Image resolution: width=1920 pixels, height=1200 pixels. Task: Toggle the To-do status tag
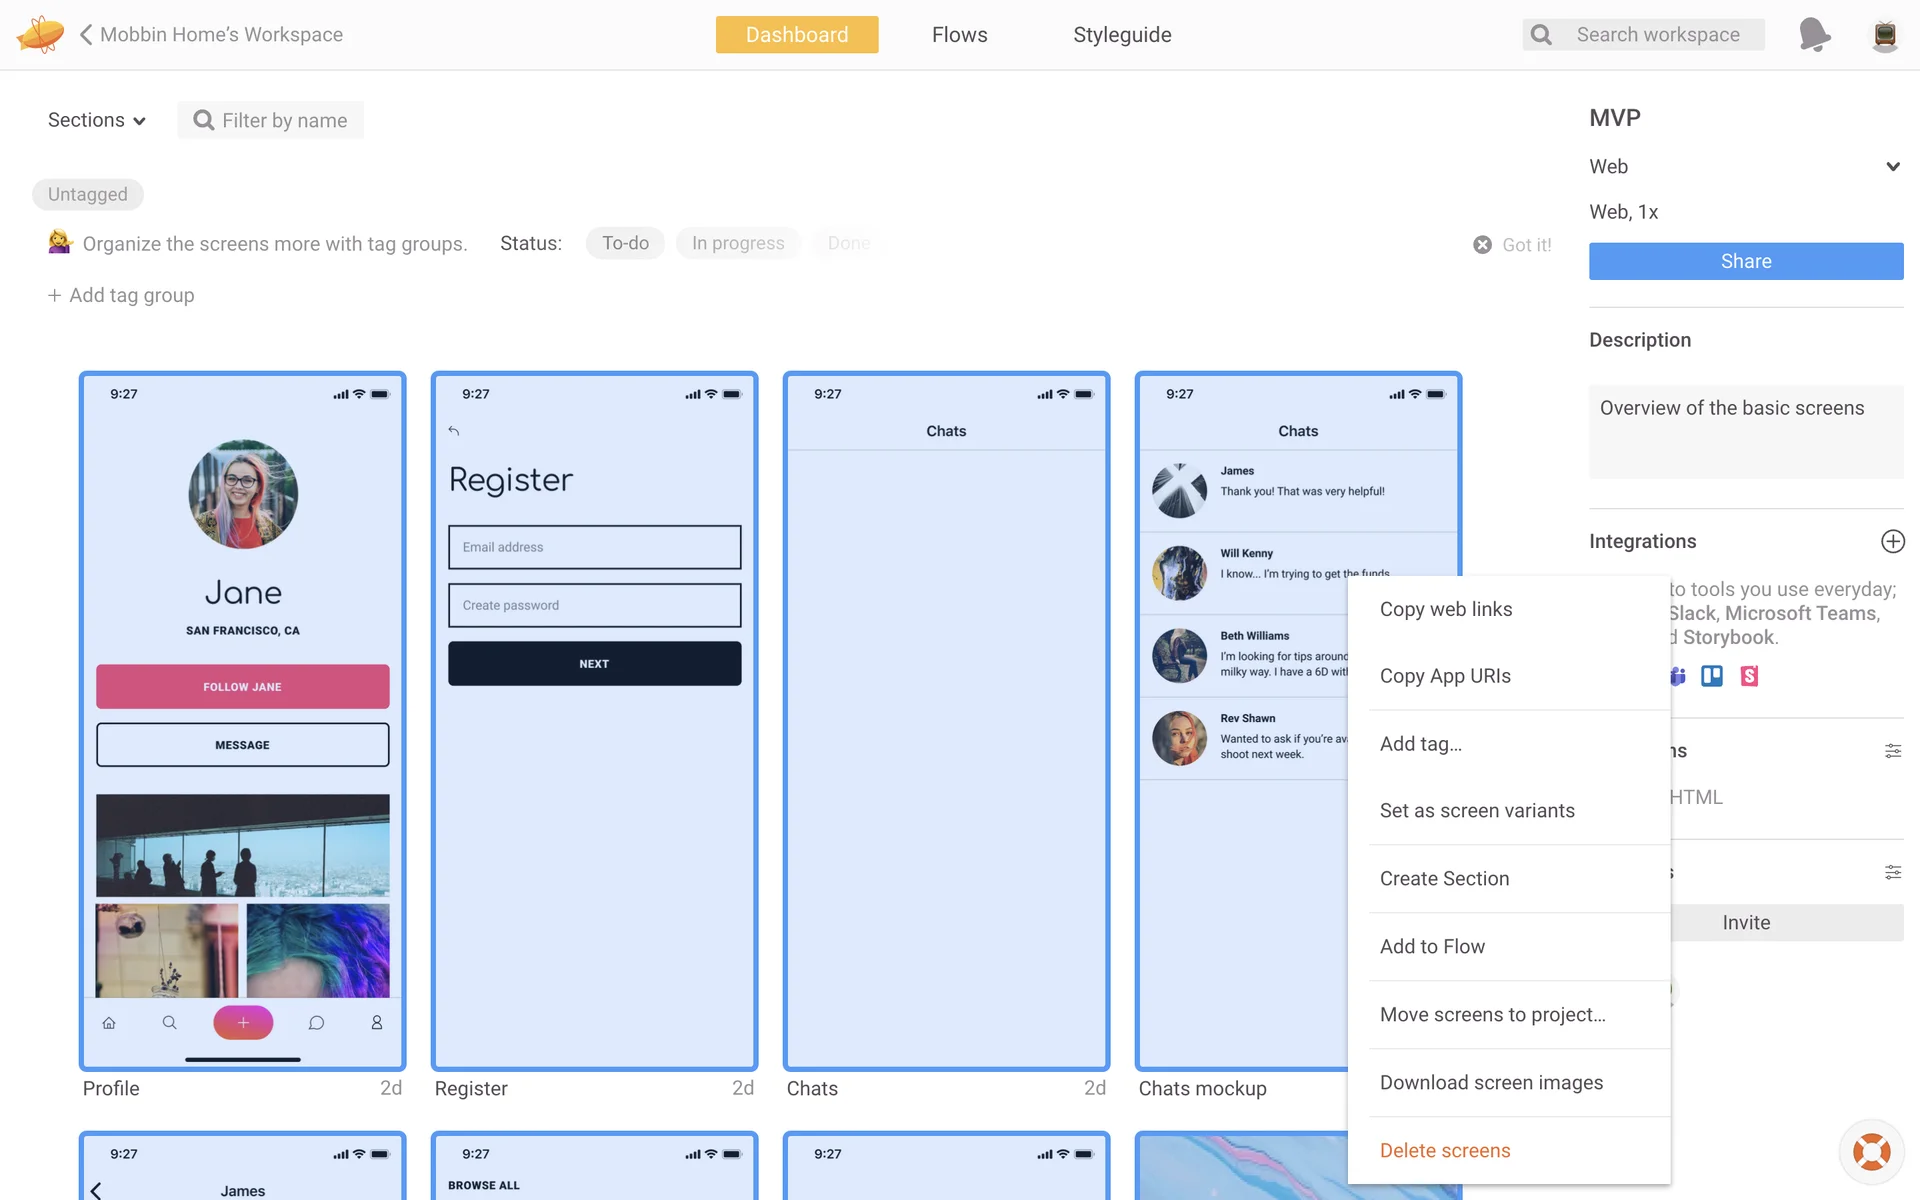[x=625, y=243]
